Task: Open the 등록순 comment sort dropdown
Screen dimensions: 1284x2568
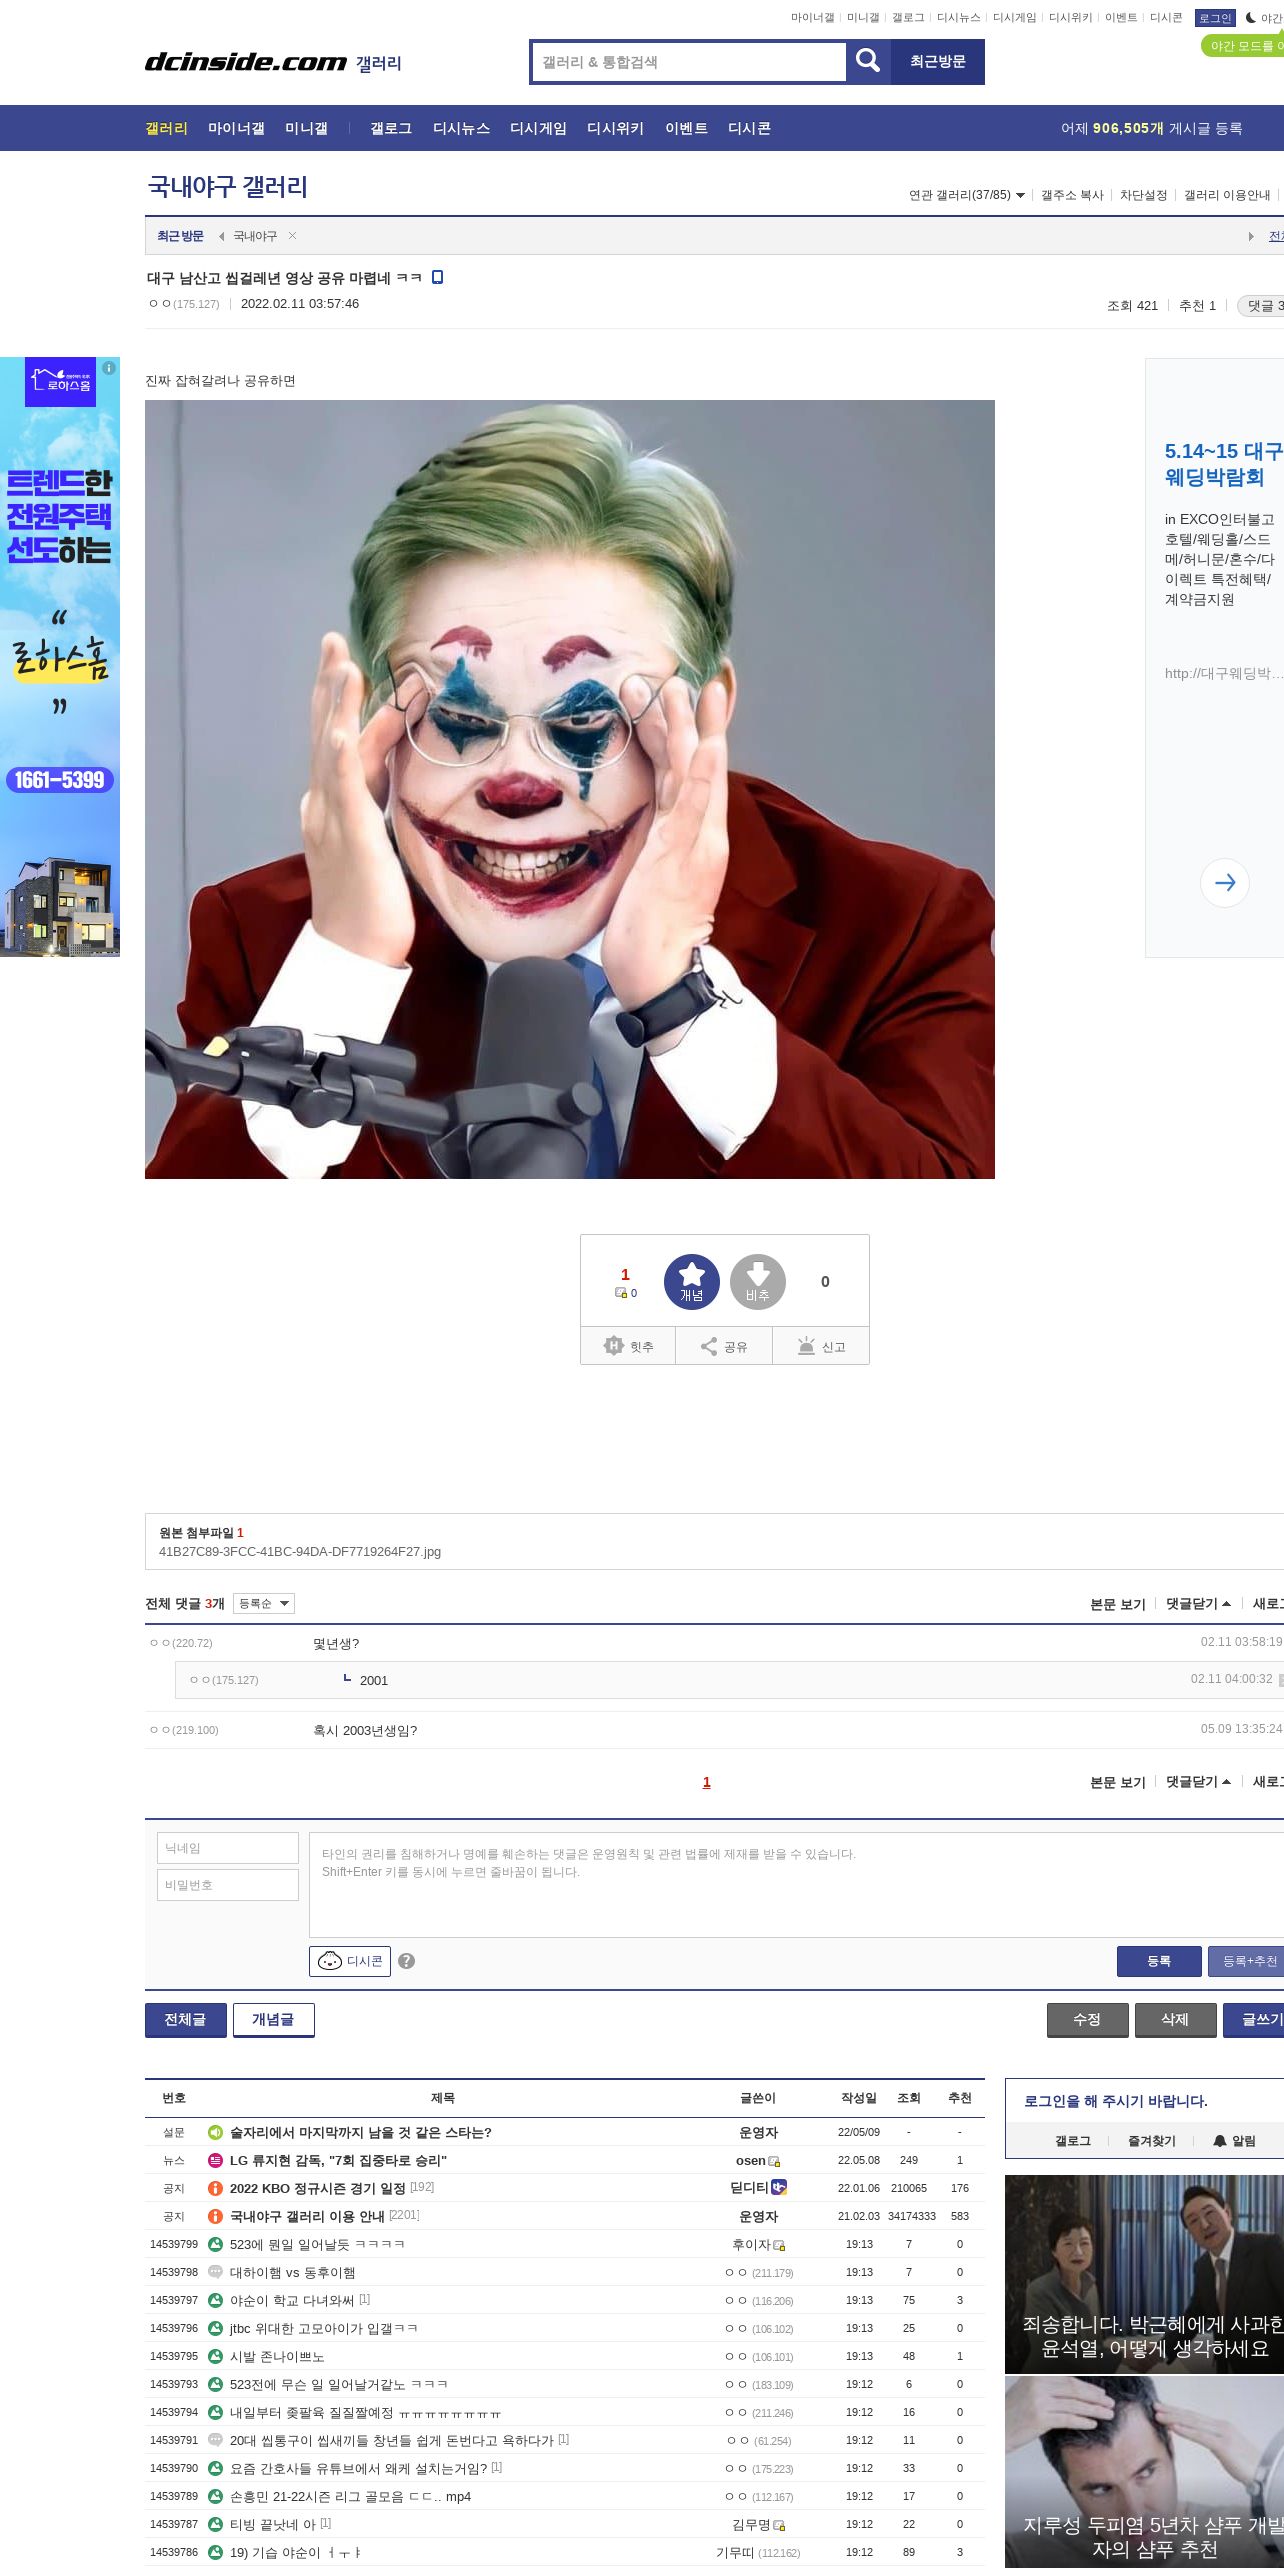Action: tap(264, 1603)
